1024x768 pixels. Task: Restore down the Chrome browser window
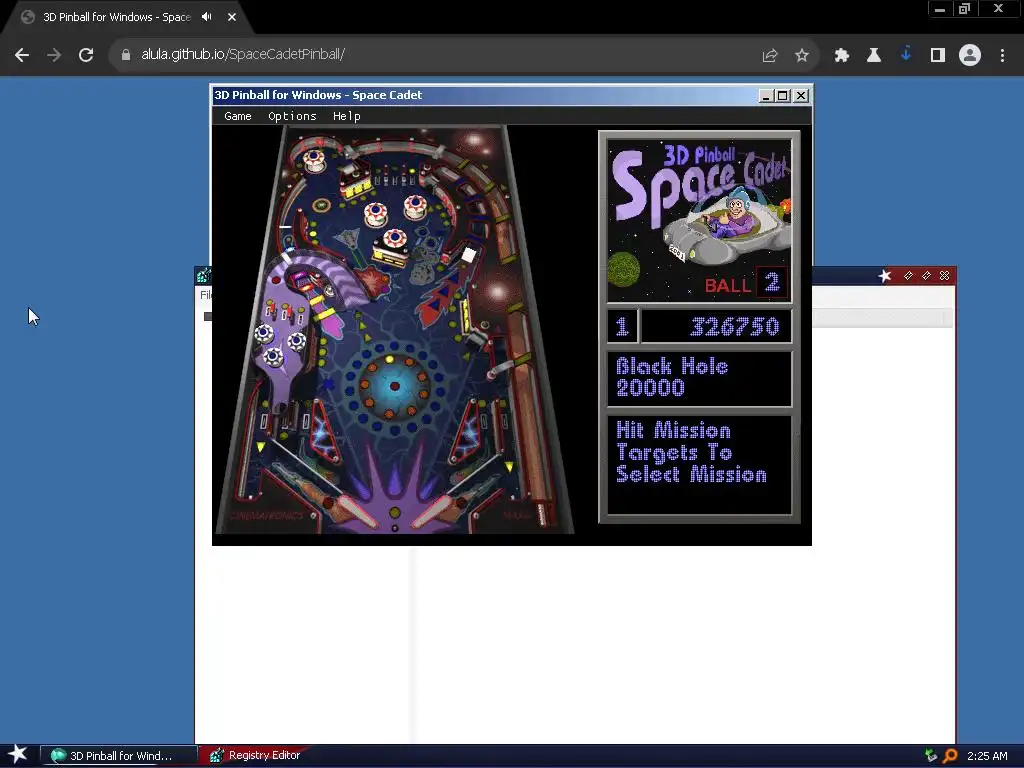[965, 9]
